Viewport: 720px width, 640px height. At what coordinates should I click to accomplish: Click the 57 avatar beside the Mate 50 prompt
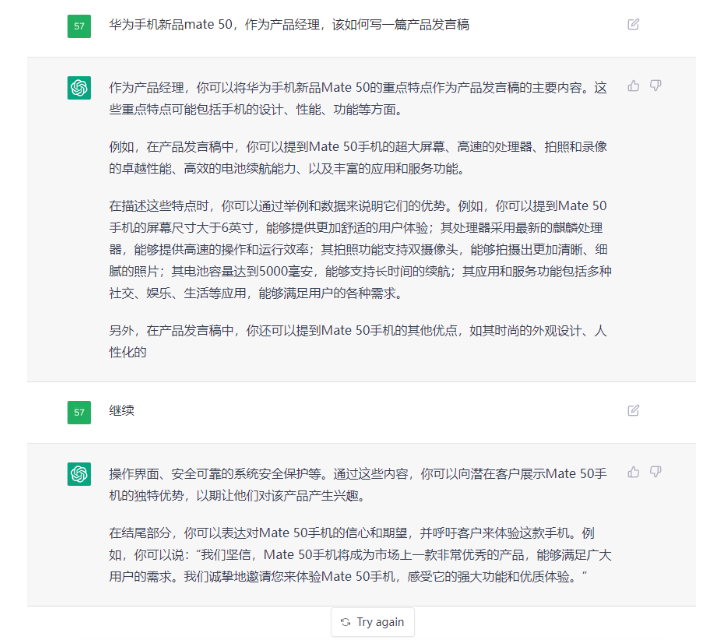click(x=79, y=26)
